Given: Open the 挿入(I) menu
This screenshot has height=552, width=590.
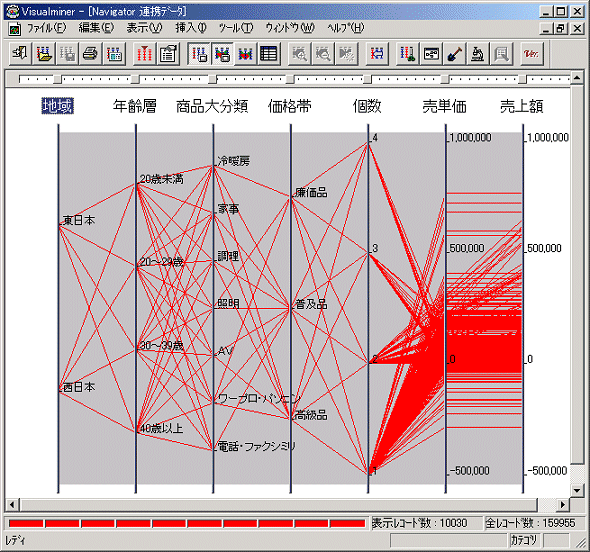Looking at the screenshot, I should point(191,28).
